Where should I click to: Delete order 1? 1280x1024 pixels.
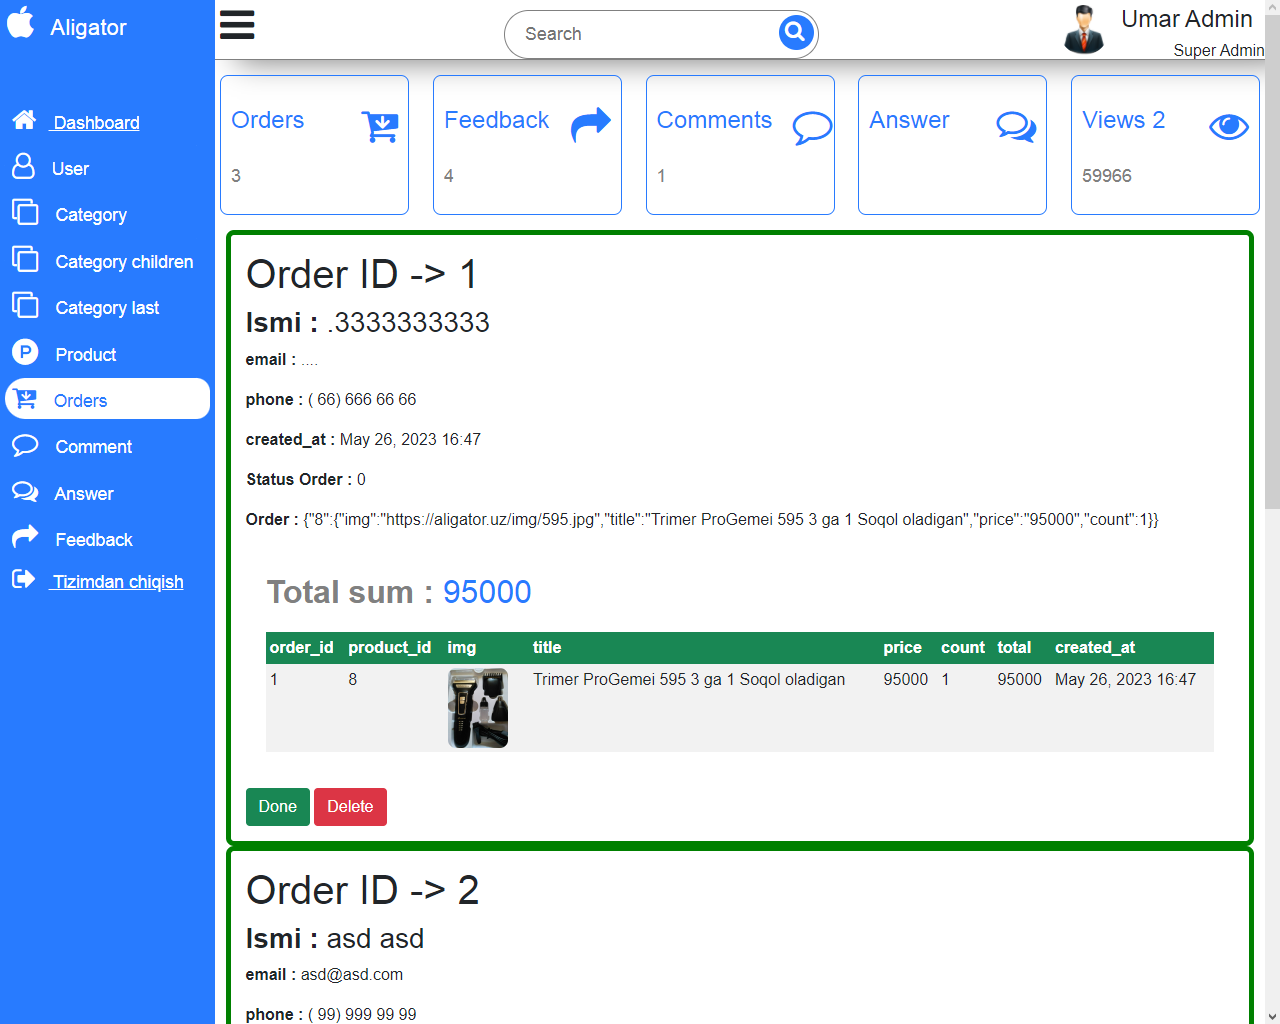pyautogui.click(x=350, y=807)
